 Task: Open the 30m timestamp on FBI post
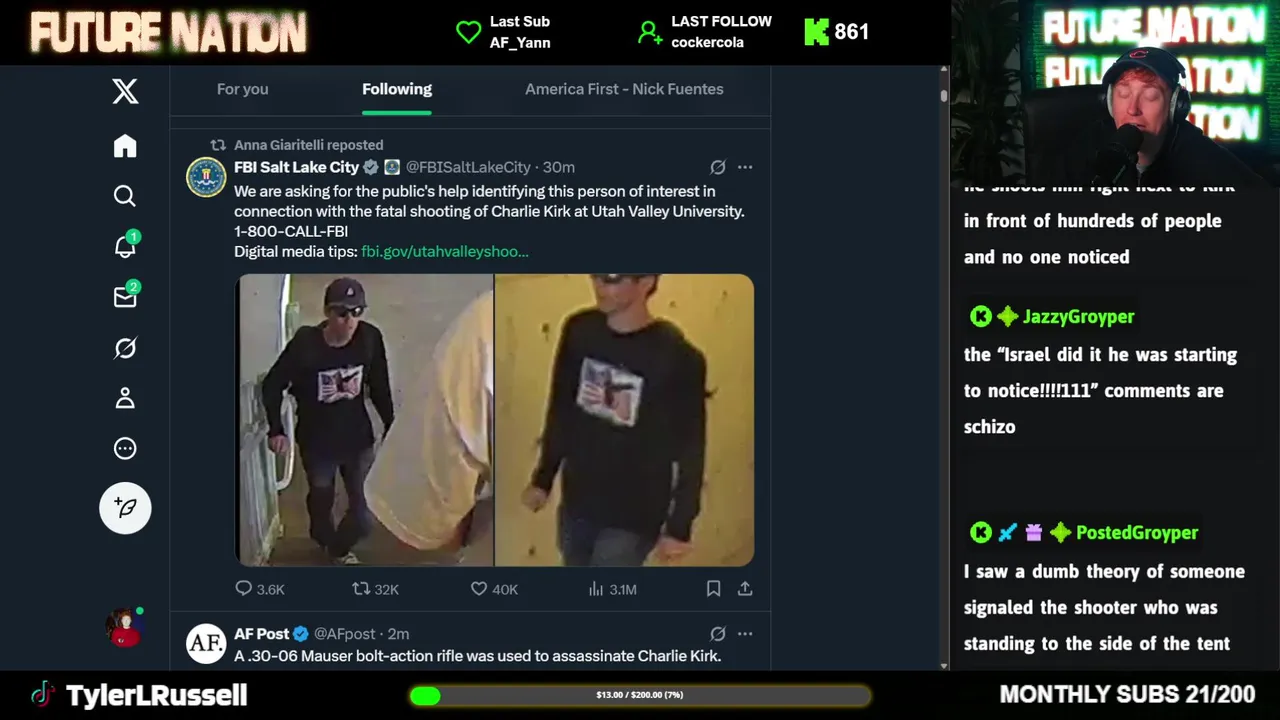pyautogui.click(x=559, y=167)
